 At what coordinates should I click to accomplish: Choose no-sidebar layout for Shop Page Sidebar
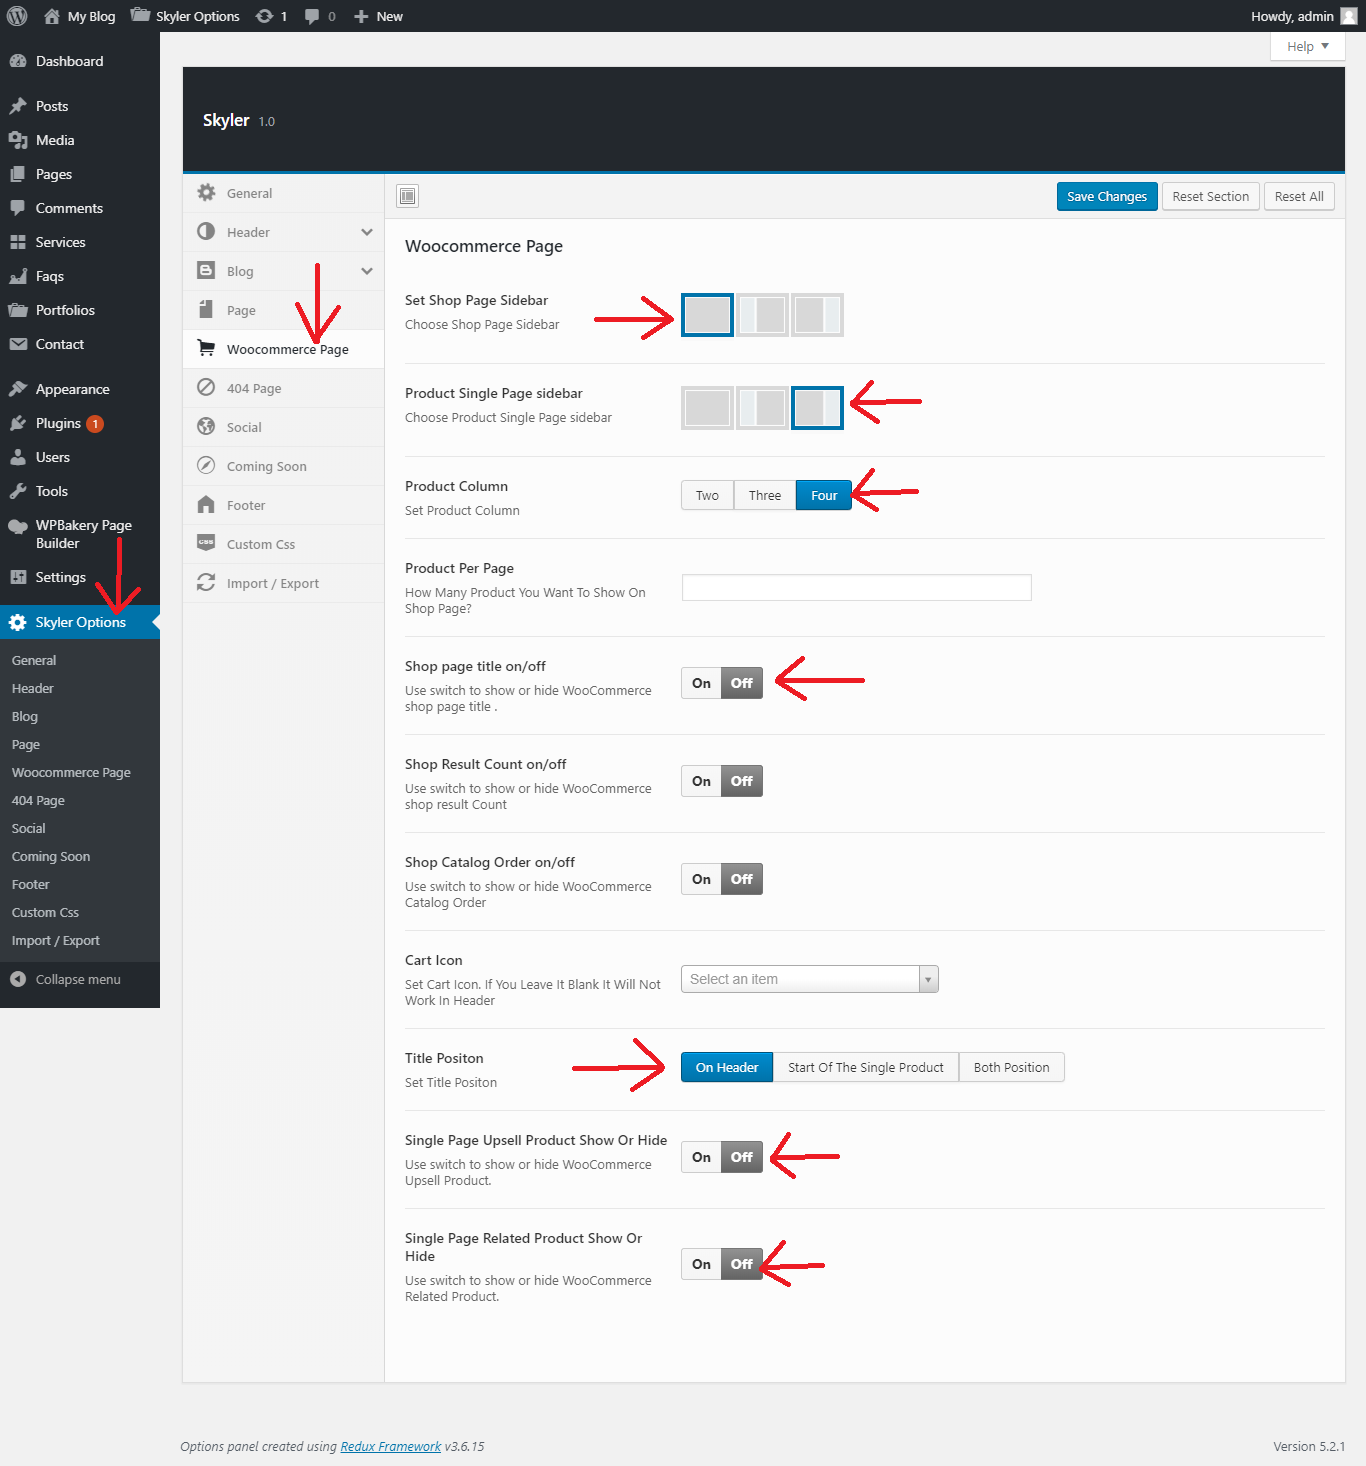coord(707,315)
